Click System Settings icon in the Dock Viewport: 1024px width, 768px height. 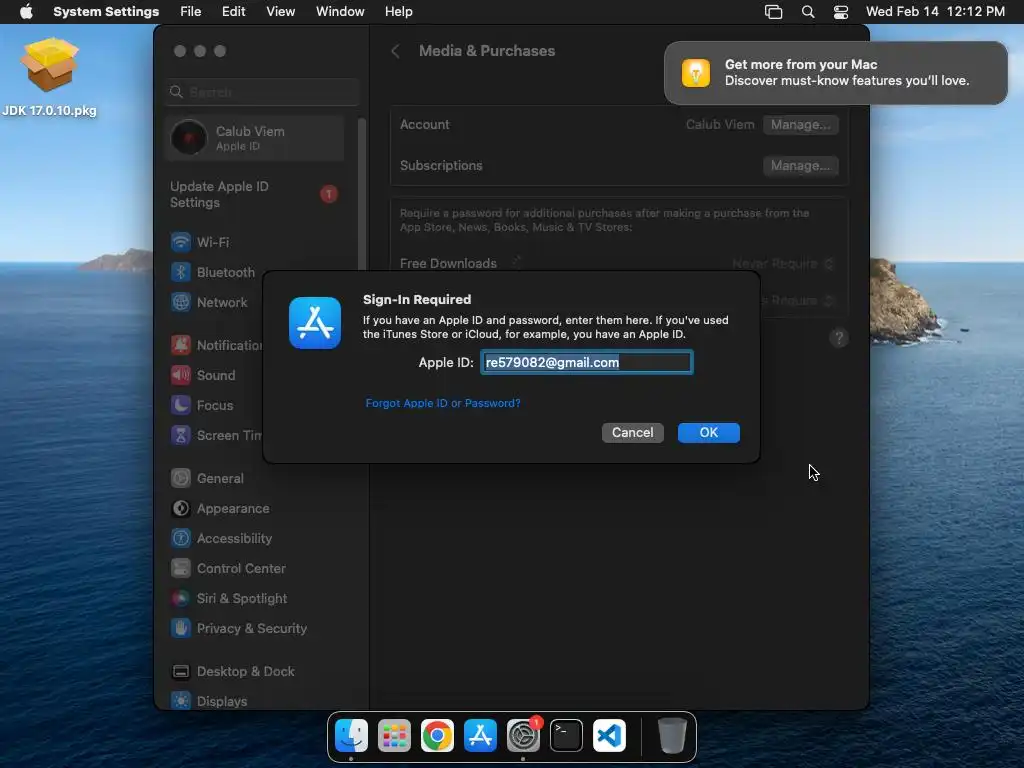[x=523, y=735]
